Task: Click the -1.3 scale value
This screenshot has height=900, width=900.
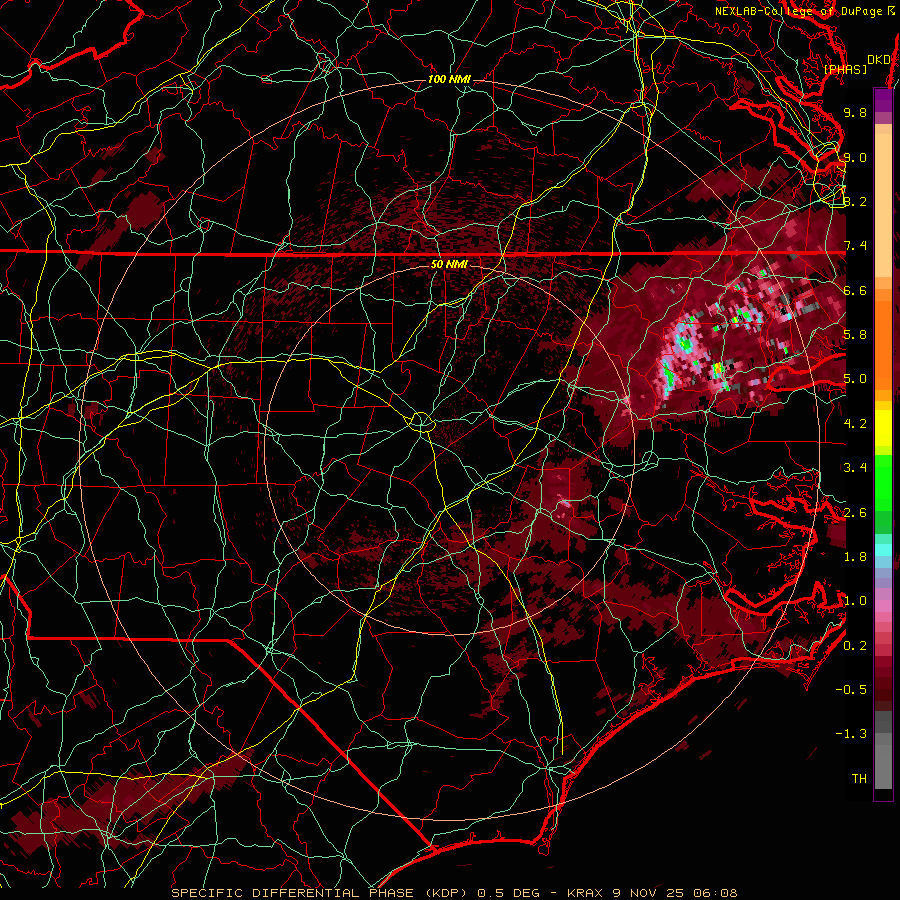Action: coord(851,734)
